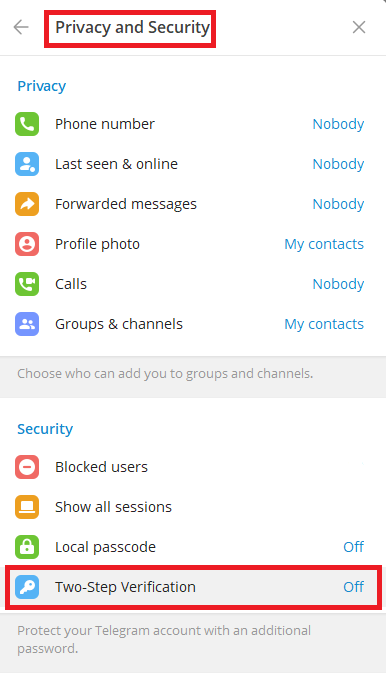
Task: Change Profile photo setting My contacts
Action: pyautogui.click(x=324, y=244)
